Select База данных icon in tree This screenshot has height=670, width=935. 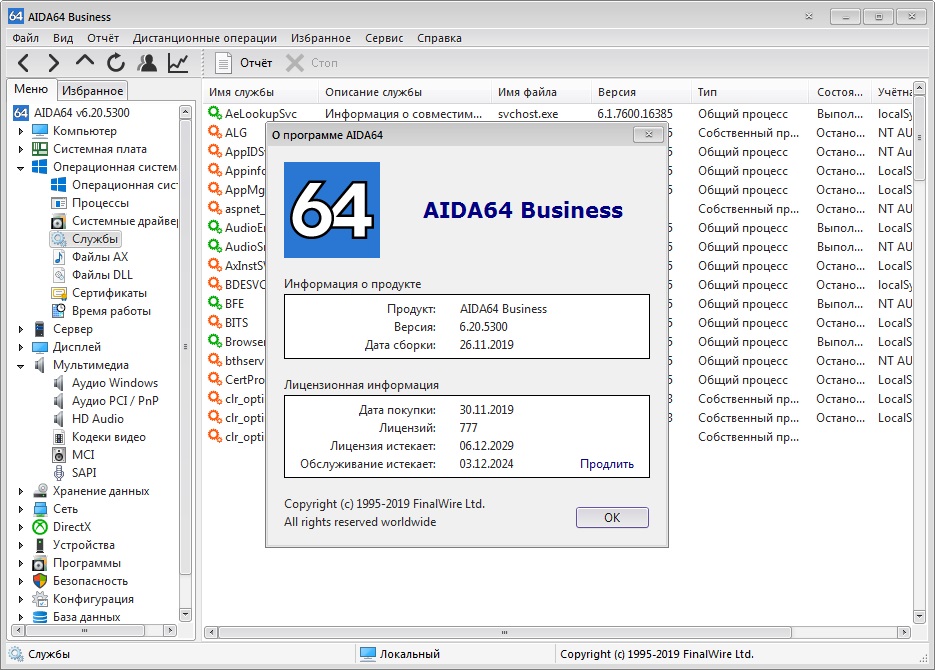click(x=40, y=616)
